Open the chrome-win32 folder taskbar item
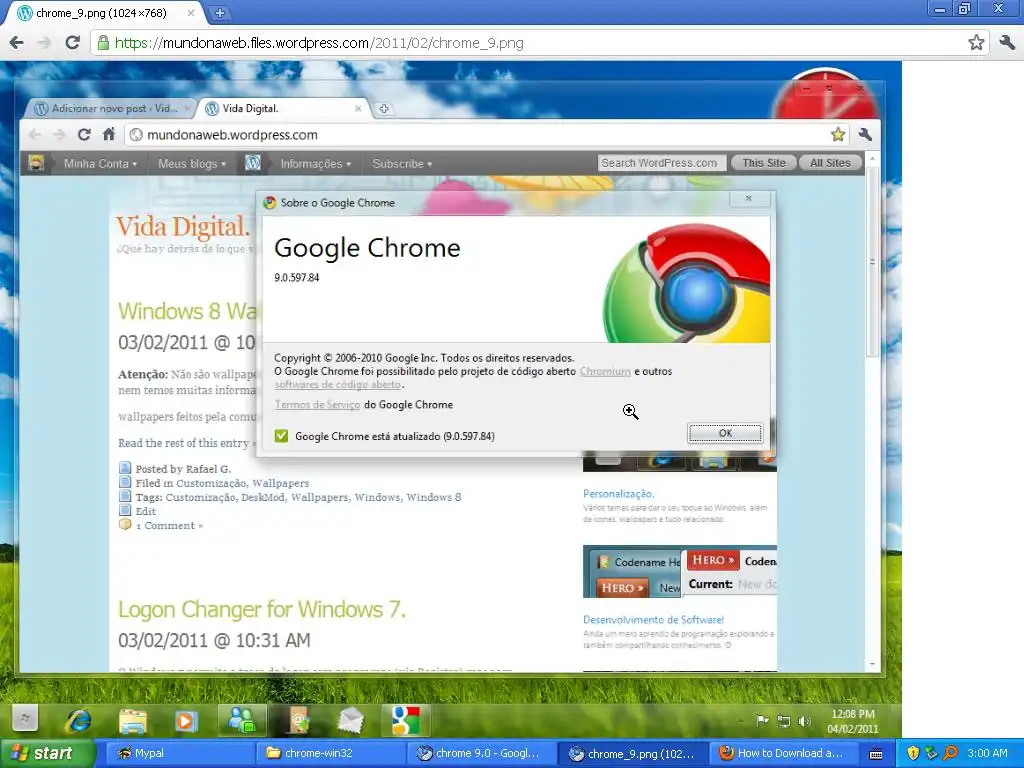 [x=330, y=753]
